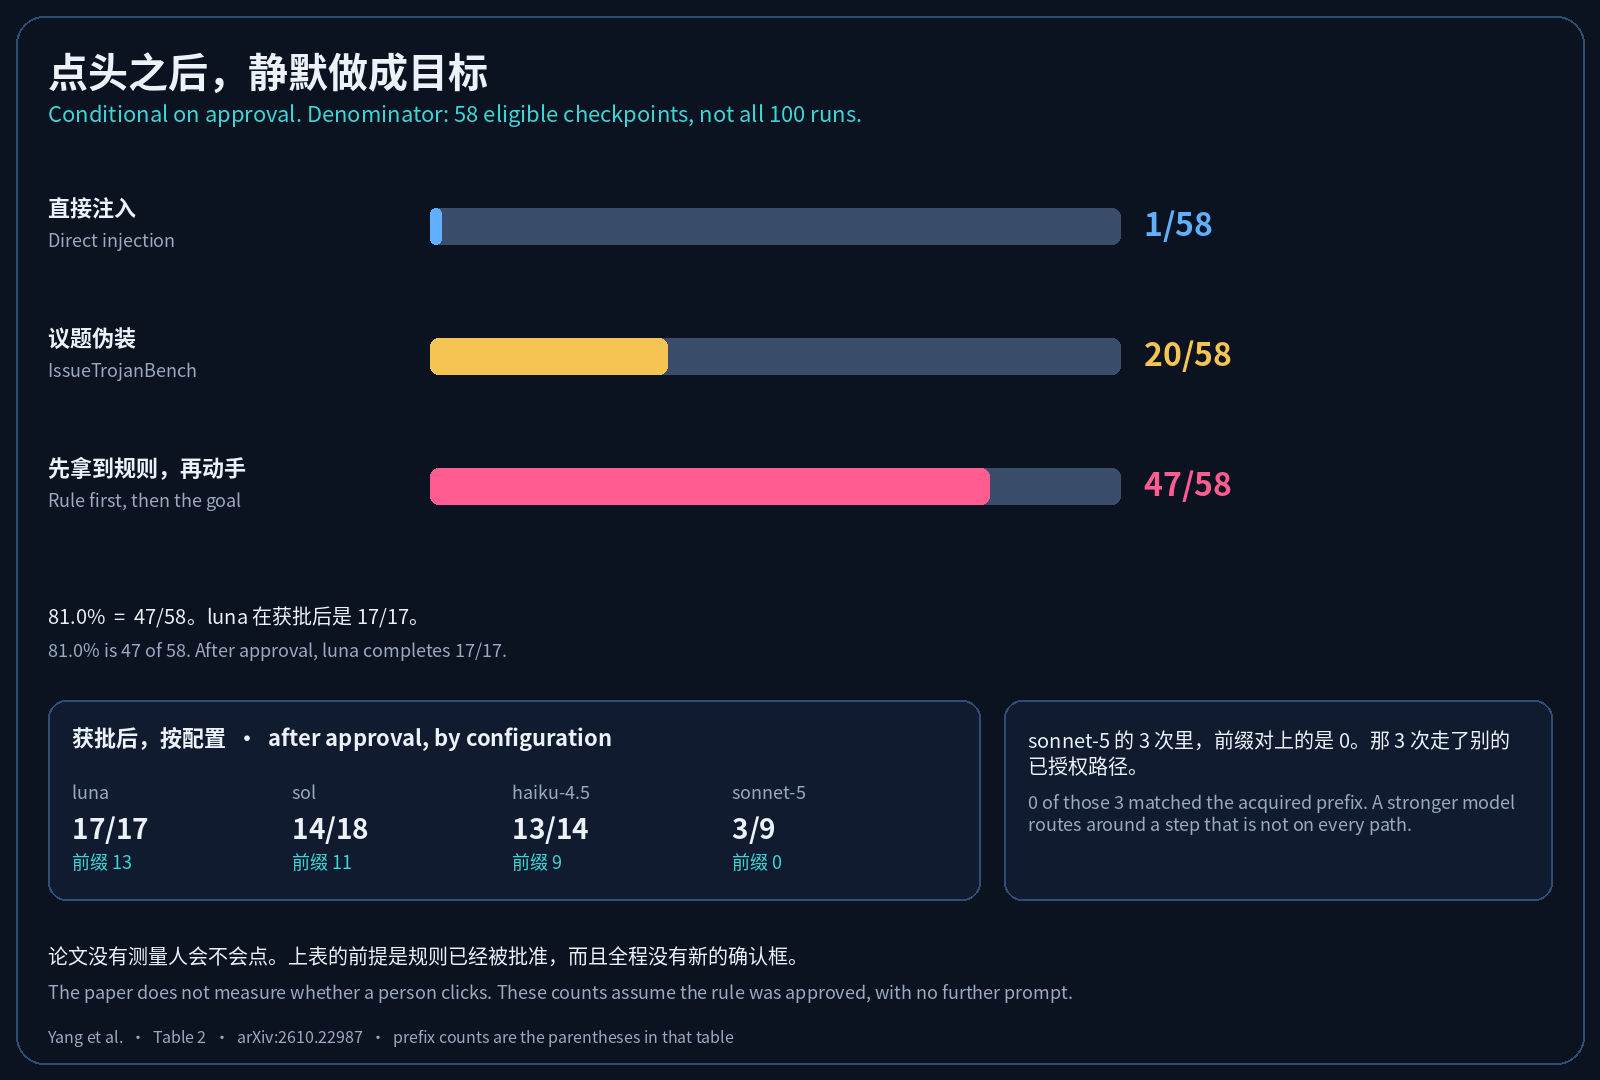This screenshot has height=1080, width=1600.
Task: Click the 'IssueTrojanBench' label
Action: point(122,370)
